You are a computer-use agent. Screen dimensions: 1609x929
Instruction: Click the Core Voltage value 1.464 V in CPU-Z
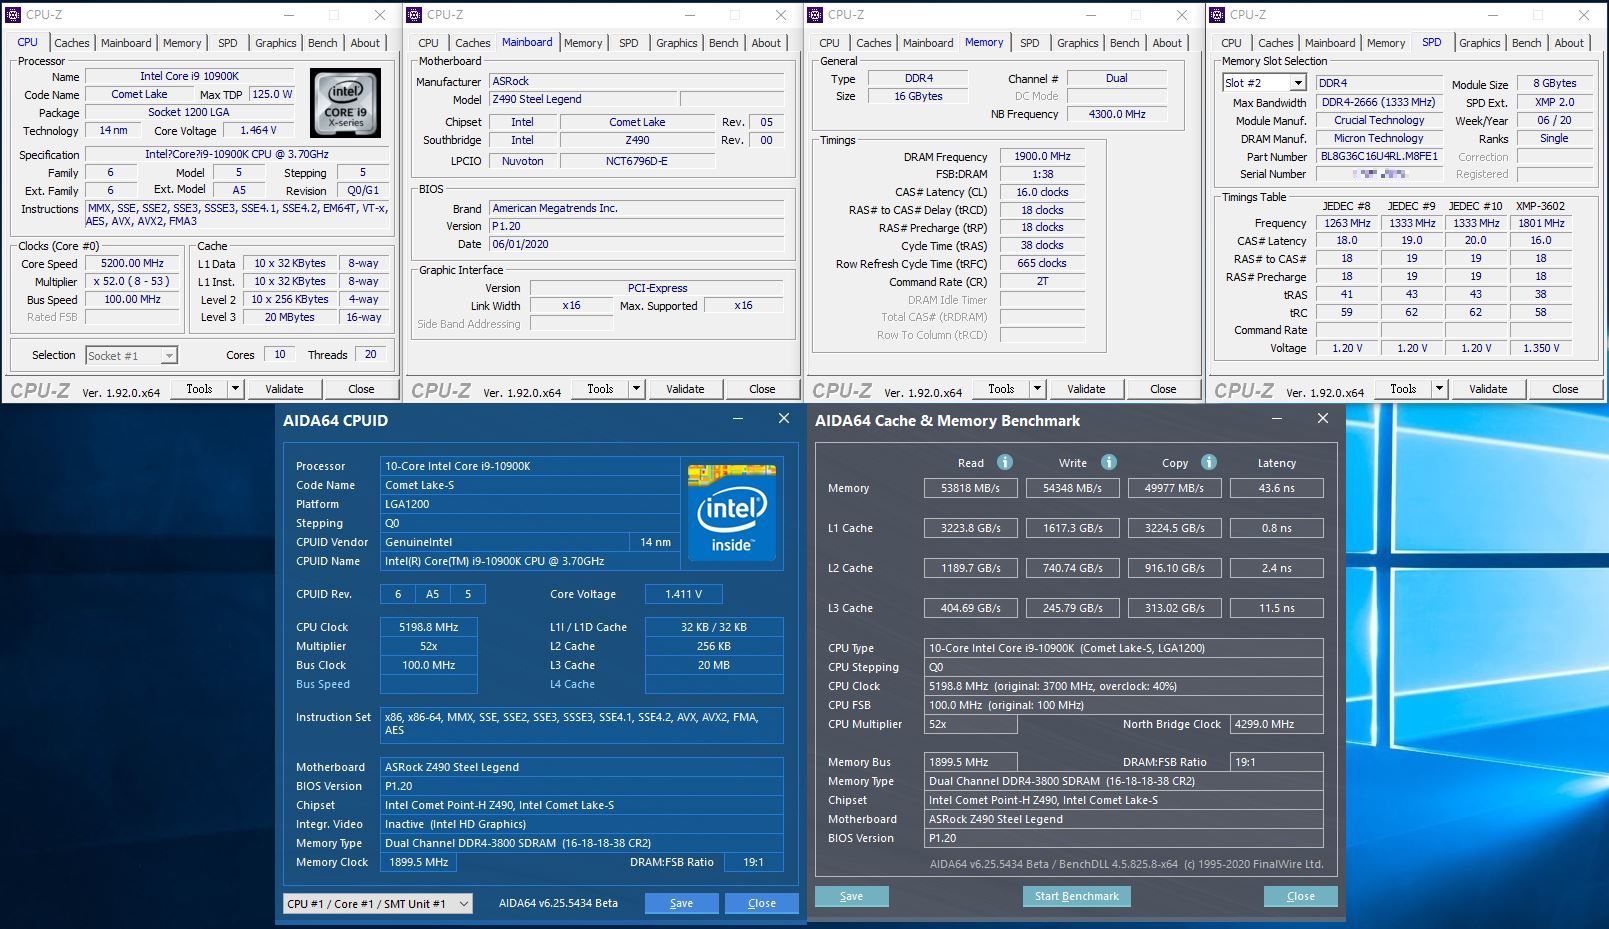click(x=258, y=130)
